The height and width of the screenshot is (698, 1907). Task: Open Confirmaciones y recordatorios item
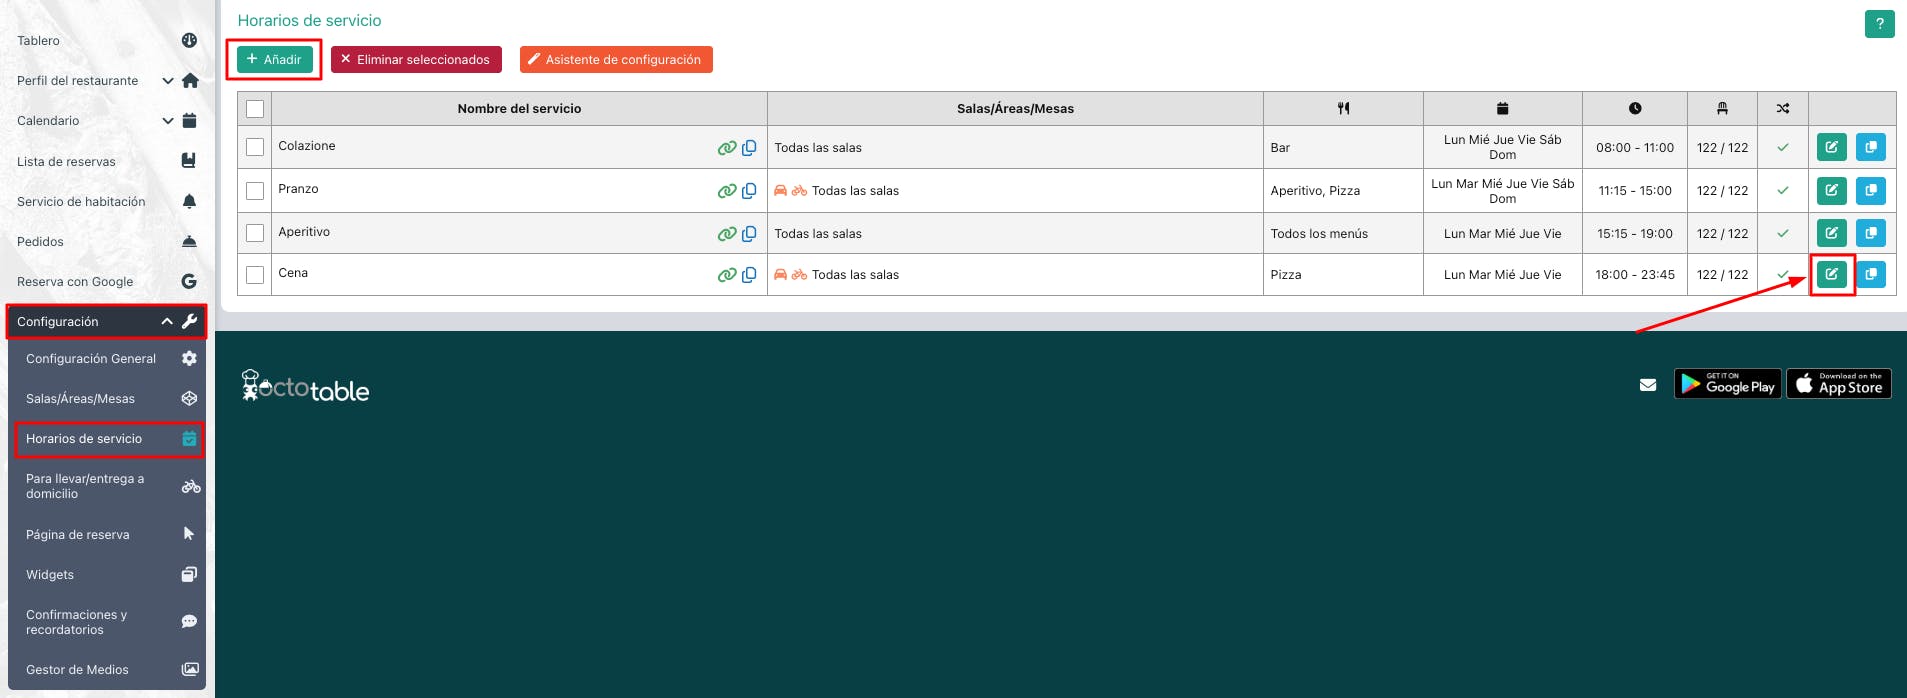point(107,622)
